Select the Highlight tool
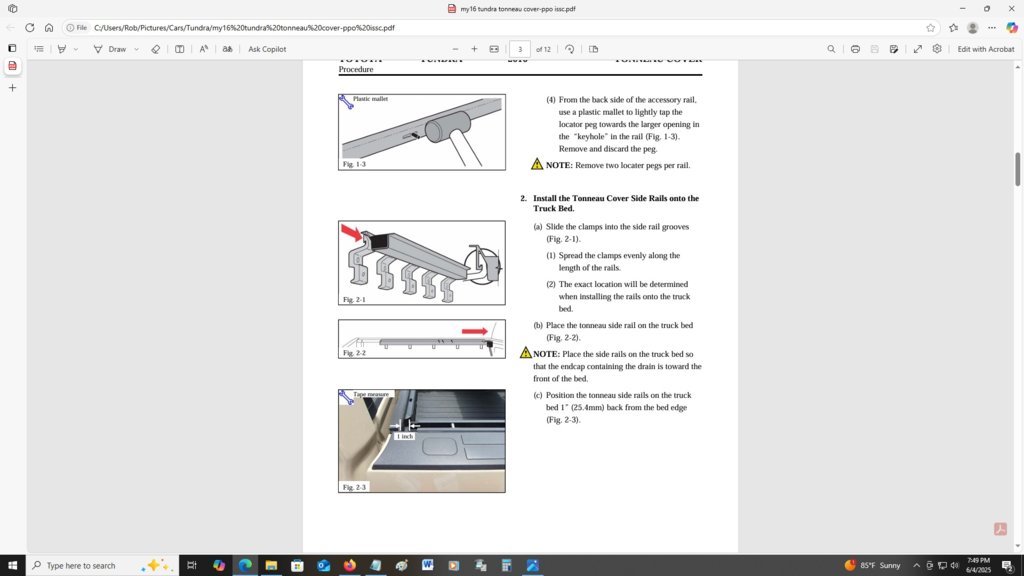The width and height of the screenshot is (1024, 576). pos(62,49)
